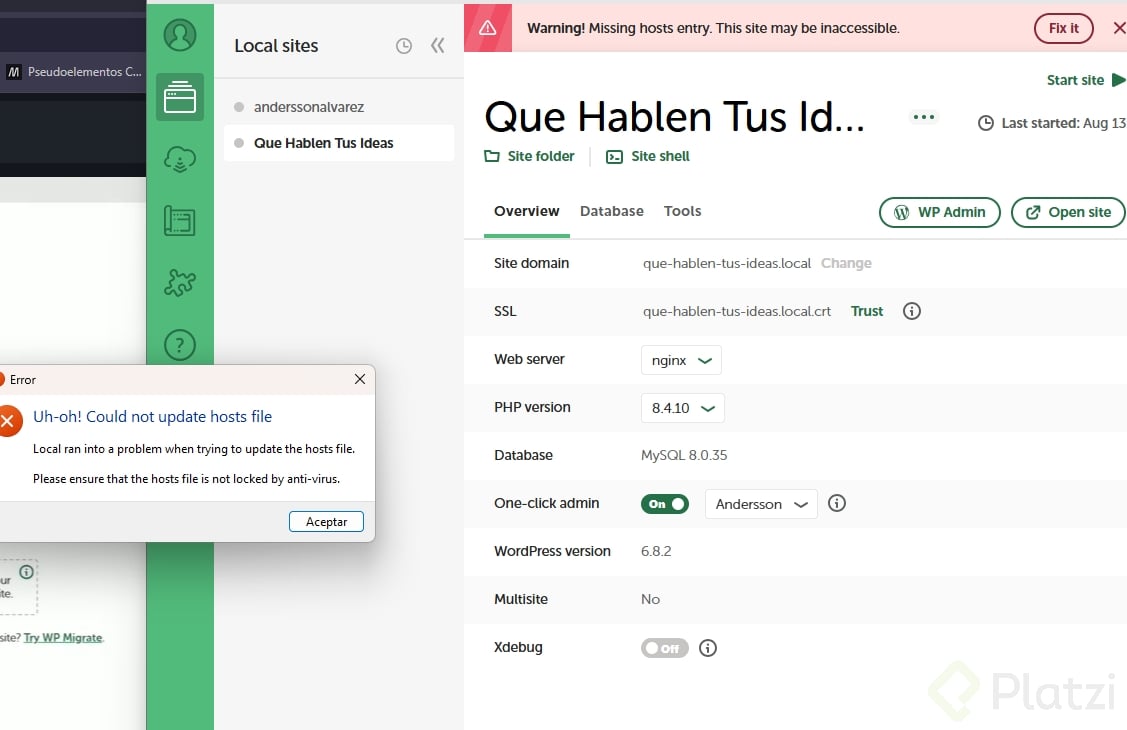Click the recent sites clock icon

(404, 46)
